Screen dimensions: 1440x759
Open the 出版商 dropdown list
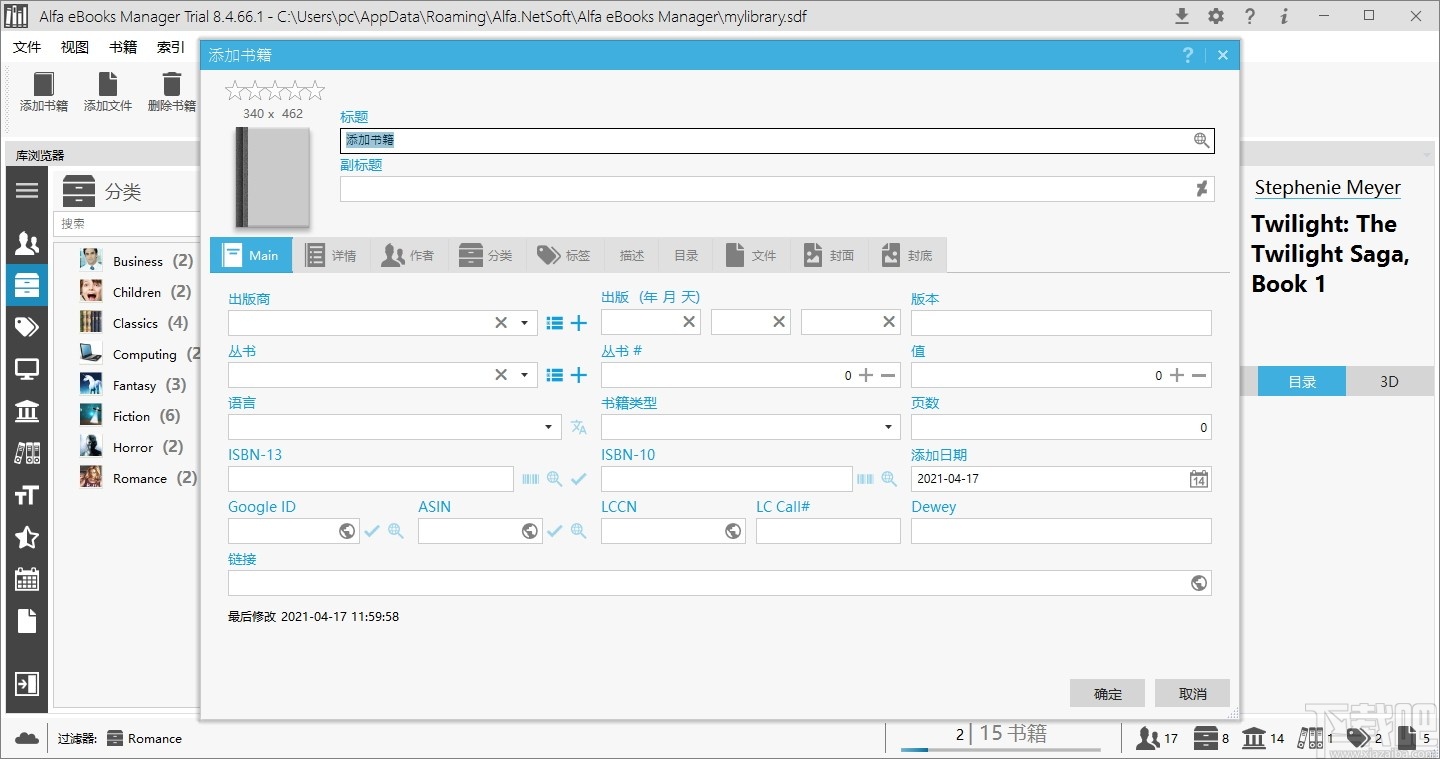523,322
